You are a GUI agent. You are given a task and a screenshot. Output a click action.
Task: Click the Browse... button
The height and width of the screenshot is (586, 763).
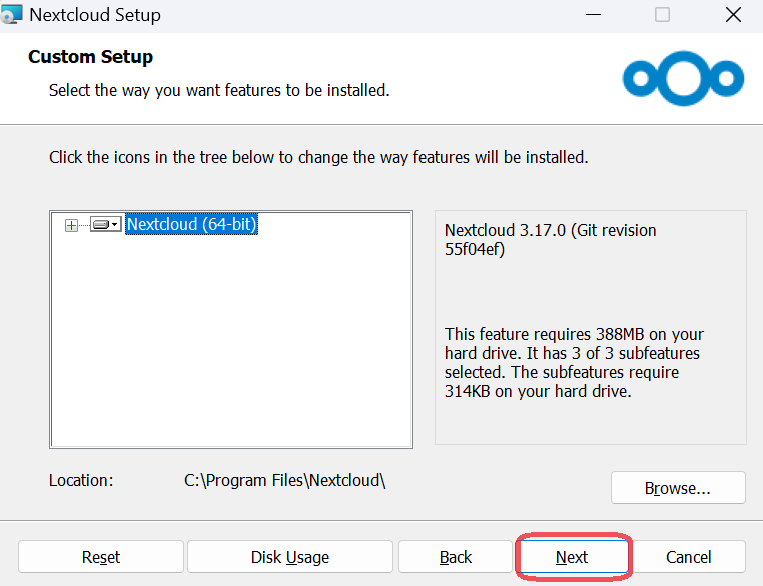click(x=678, y=488)
